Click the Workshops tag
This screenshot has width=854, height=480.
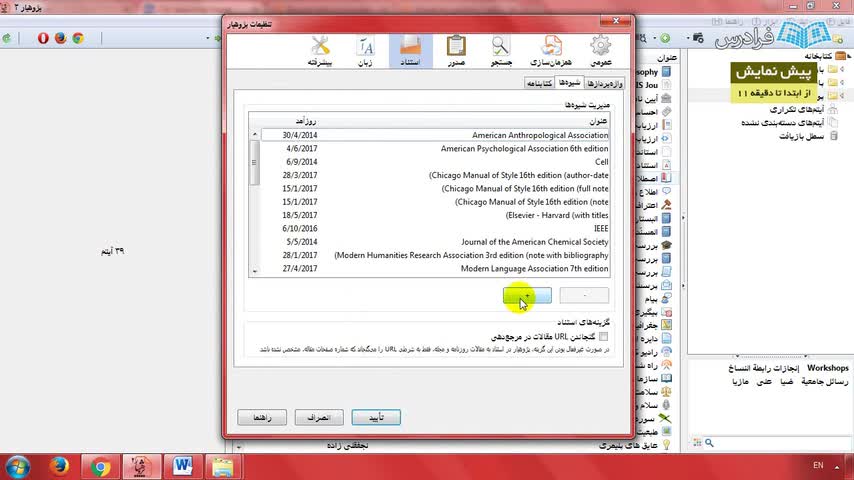[x=828, y=368]
